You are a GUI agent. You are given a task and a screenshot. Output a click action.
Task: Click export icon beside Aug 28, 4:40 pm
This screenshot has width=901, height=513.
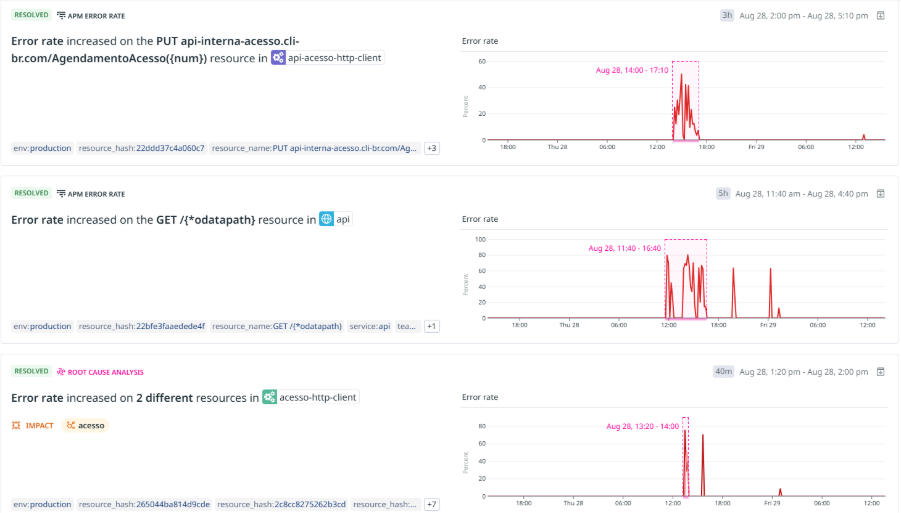pos(881,193)
